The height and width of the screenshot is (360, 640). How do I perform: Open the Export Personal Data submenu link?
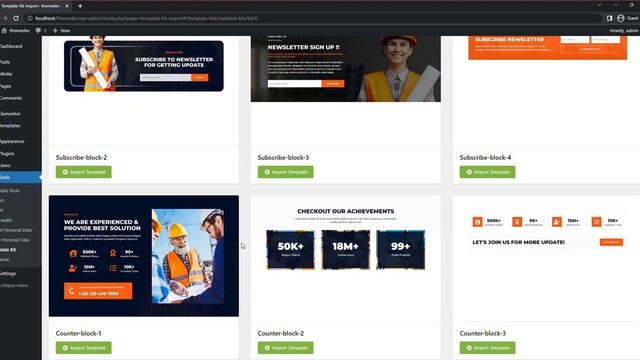tap(16, 230)
